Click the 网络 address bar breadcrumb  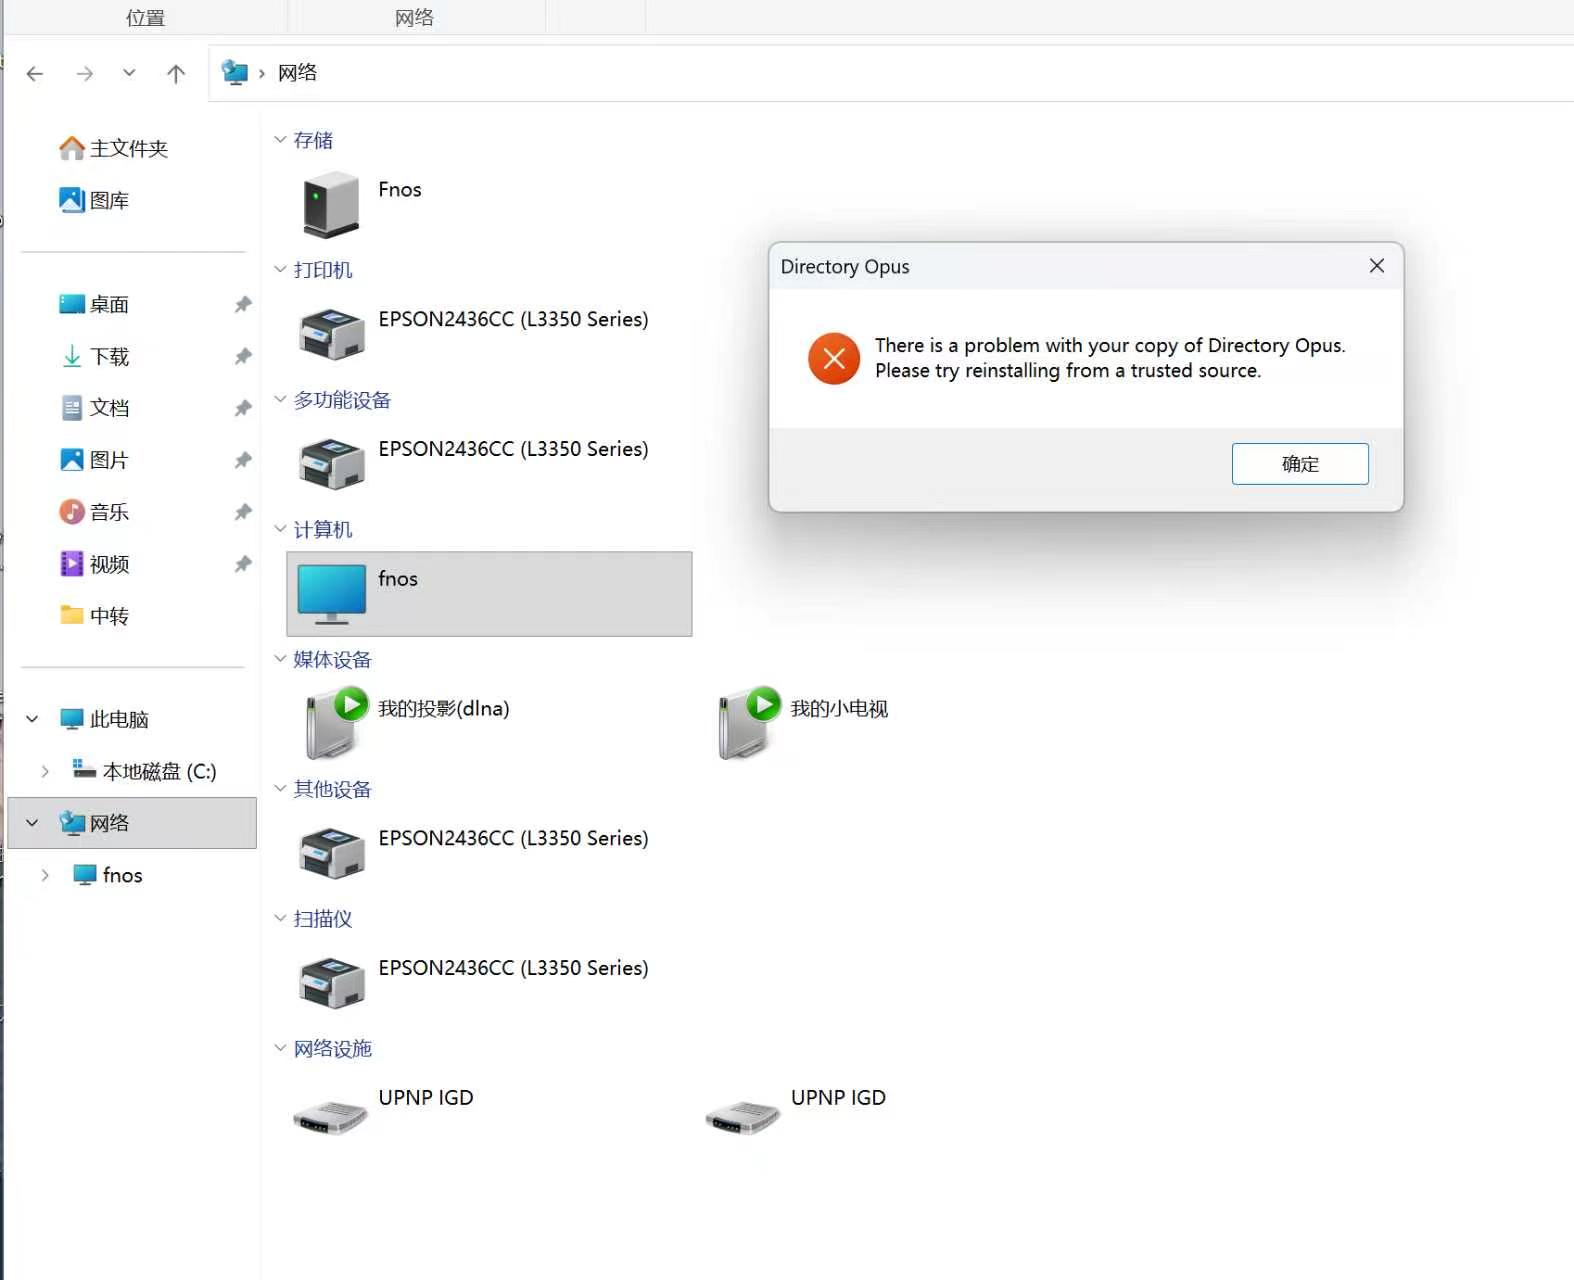(297, 73)
